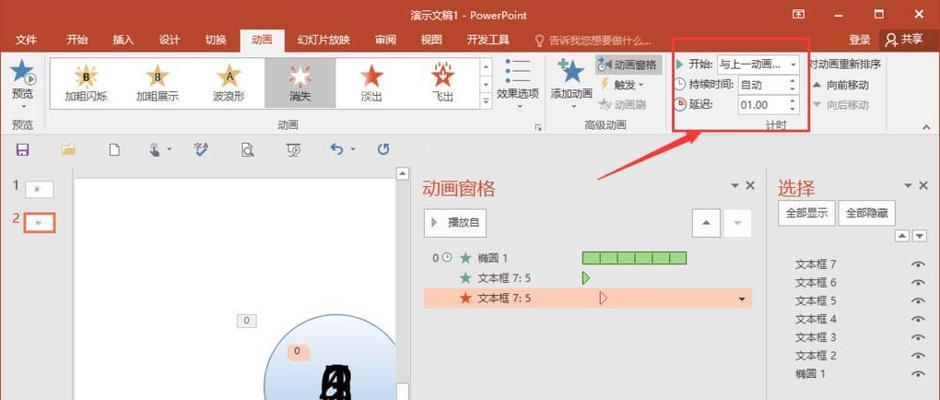Open file via the folder icon
Screen dimensions: 940x400
point(68,150)
